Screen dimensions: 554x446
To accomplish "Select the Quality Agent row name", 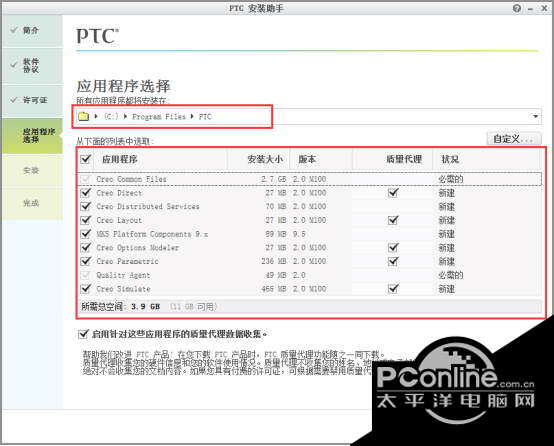I will tap(123, 275).
